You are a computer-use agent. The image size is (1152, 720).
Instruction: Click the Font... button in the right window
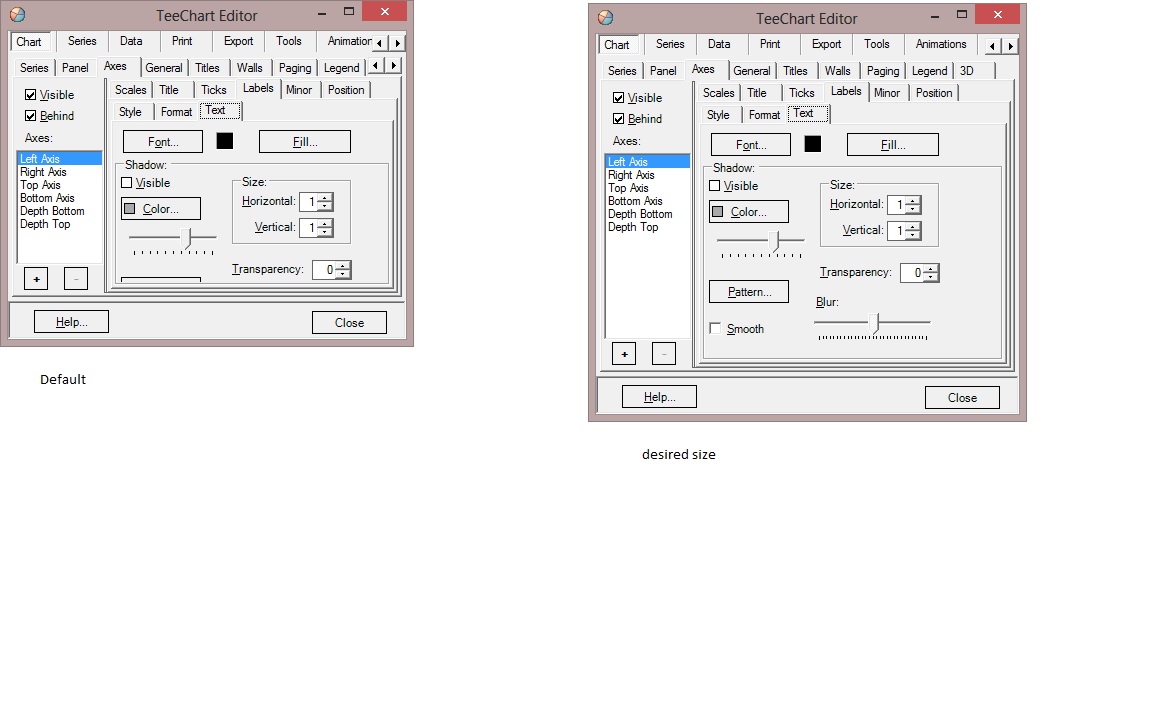[751, 145]
